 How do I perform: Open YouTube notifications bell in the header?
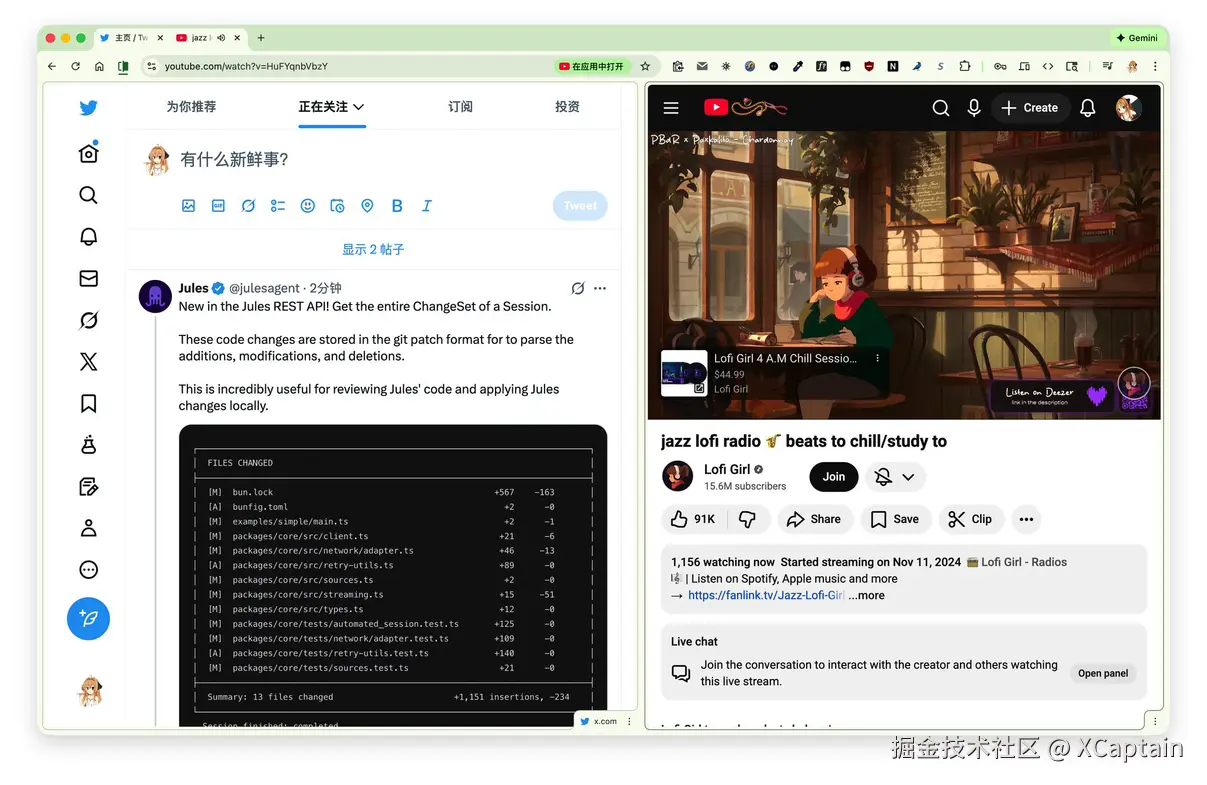[x=1087, y=107]
